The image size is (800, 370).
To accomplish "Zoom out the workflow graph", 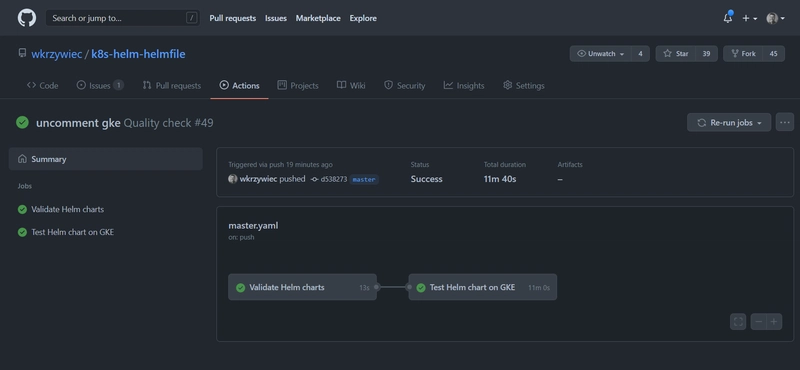I will [x=759, y=322].
